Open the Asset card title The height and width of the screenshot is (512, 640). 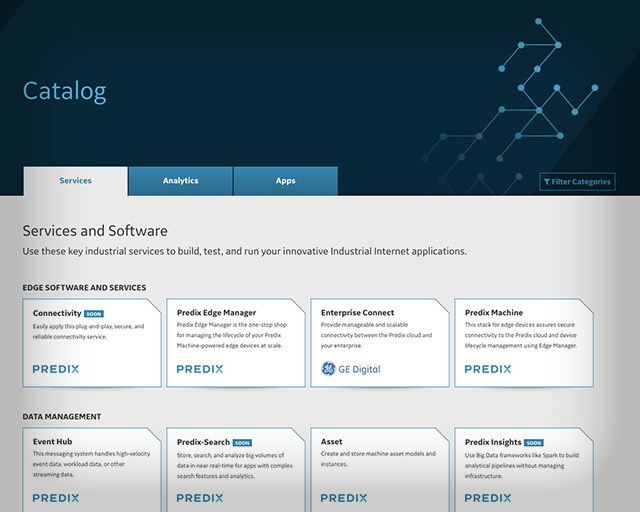(x=331, y=442)
